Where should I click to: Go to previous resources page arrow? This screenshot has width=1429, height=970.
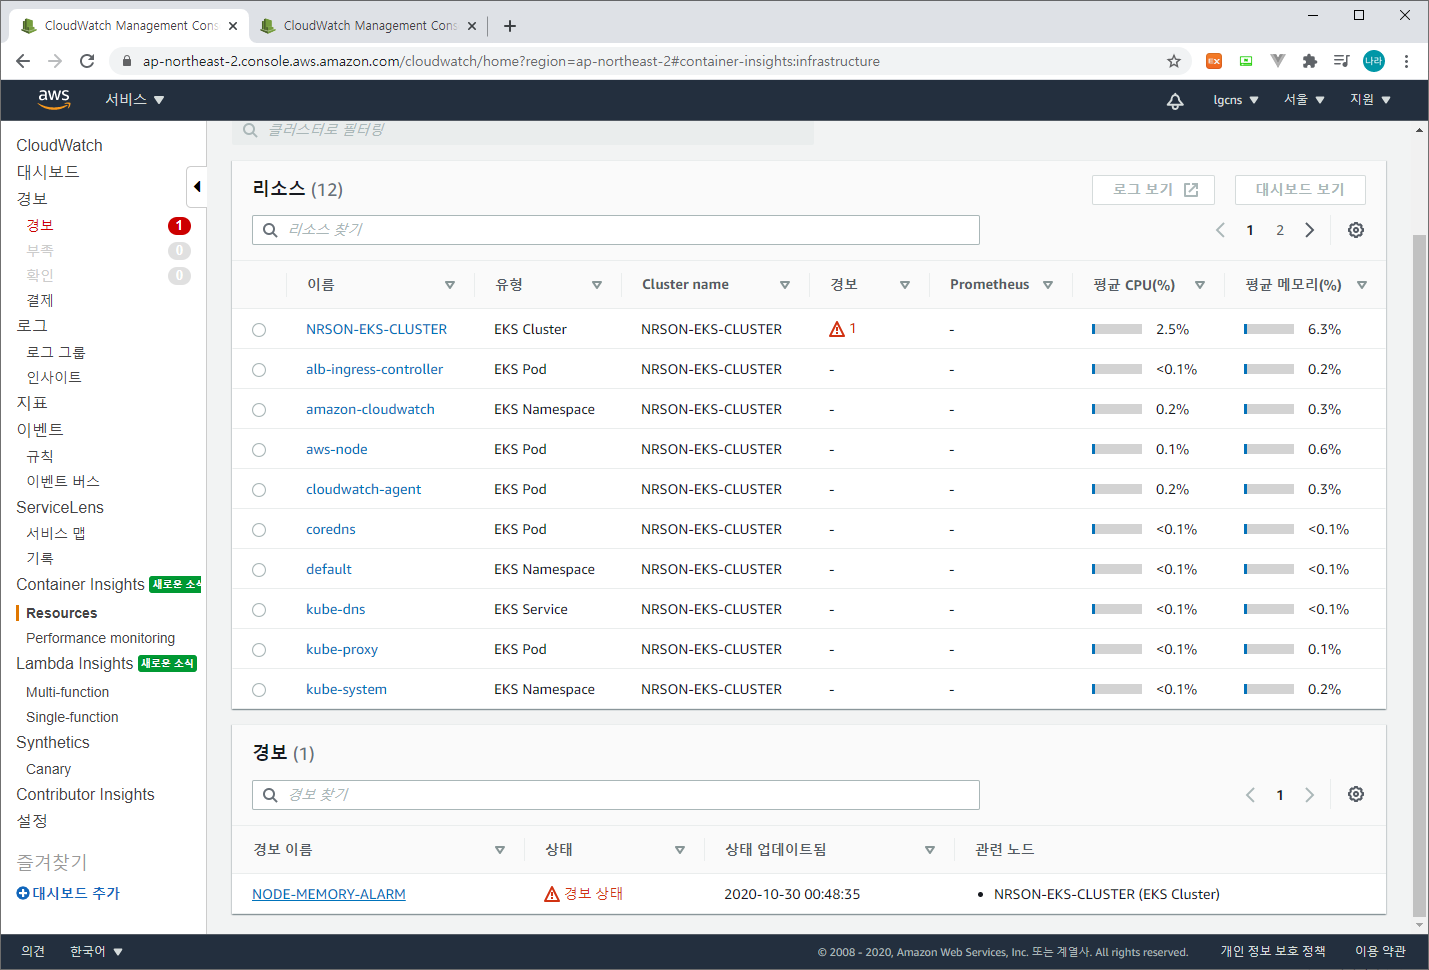click(1220, 230)
